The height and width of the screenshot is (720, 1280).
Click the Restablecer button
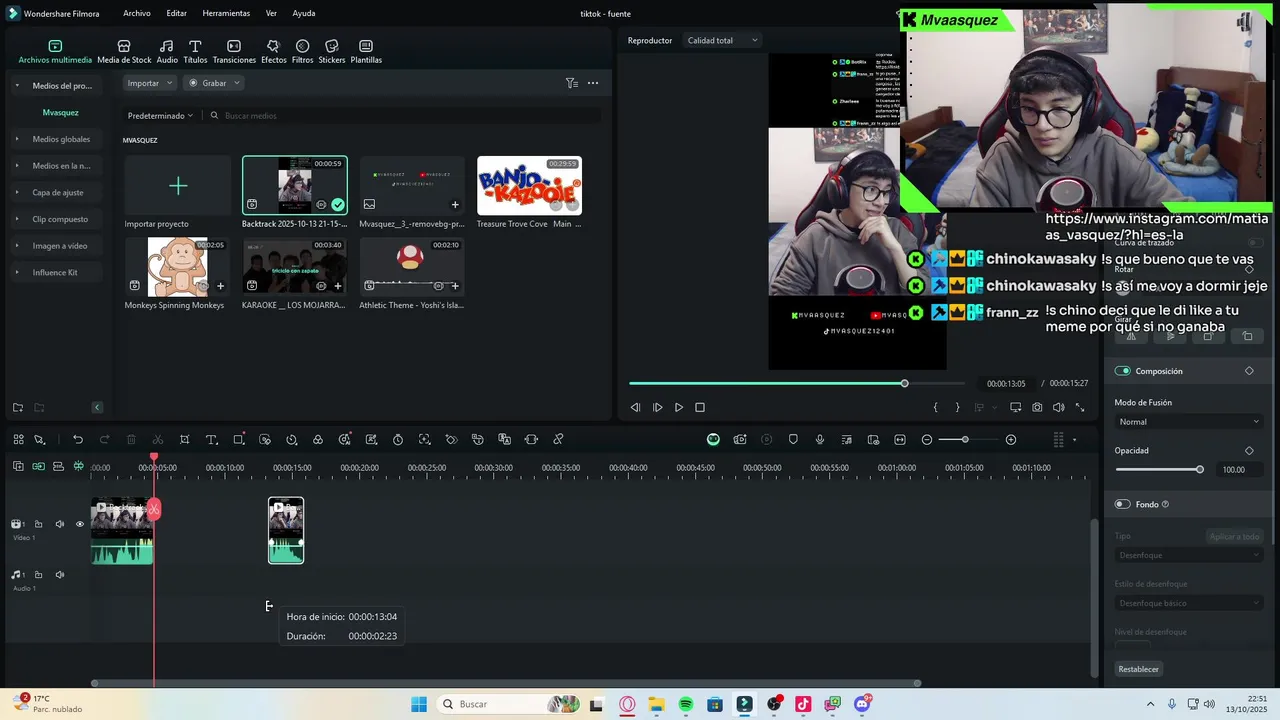[x=1139, y=669]
